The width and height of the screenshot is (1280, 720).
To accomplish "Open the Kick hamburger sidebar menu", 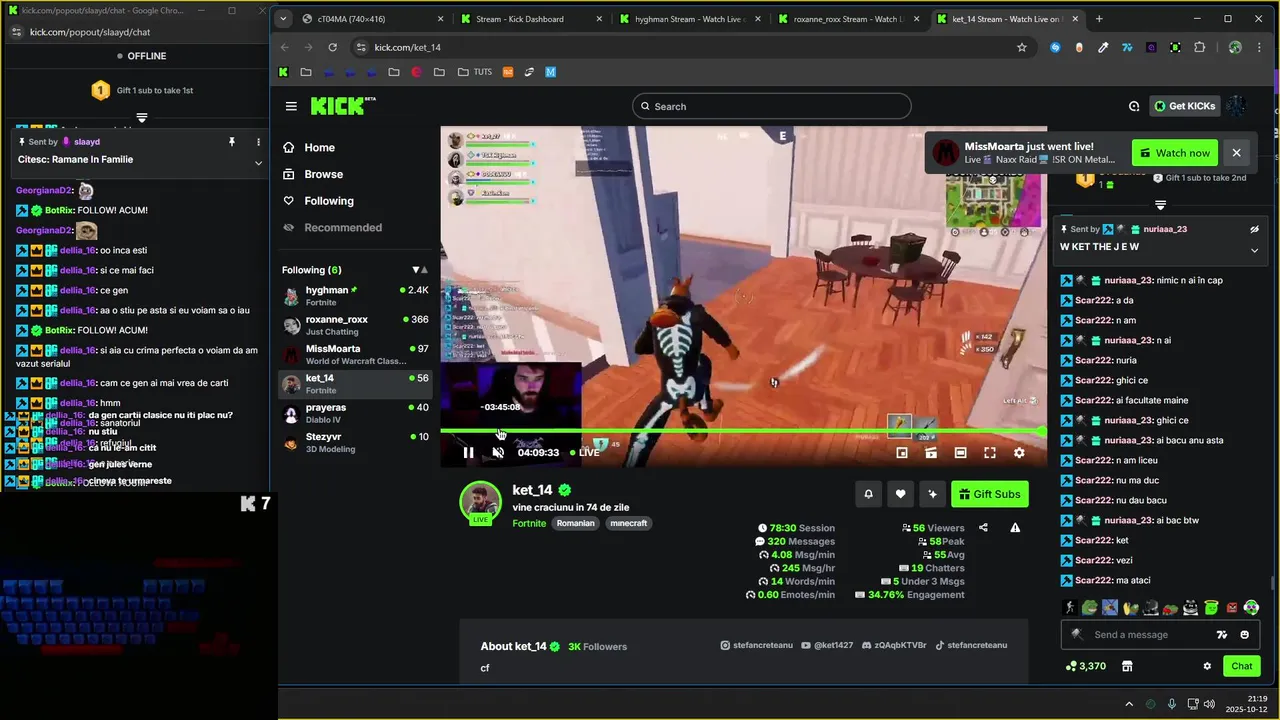I will [x=291, y=106].
